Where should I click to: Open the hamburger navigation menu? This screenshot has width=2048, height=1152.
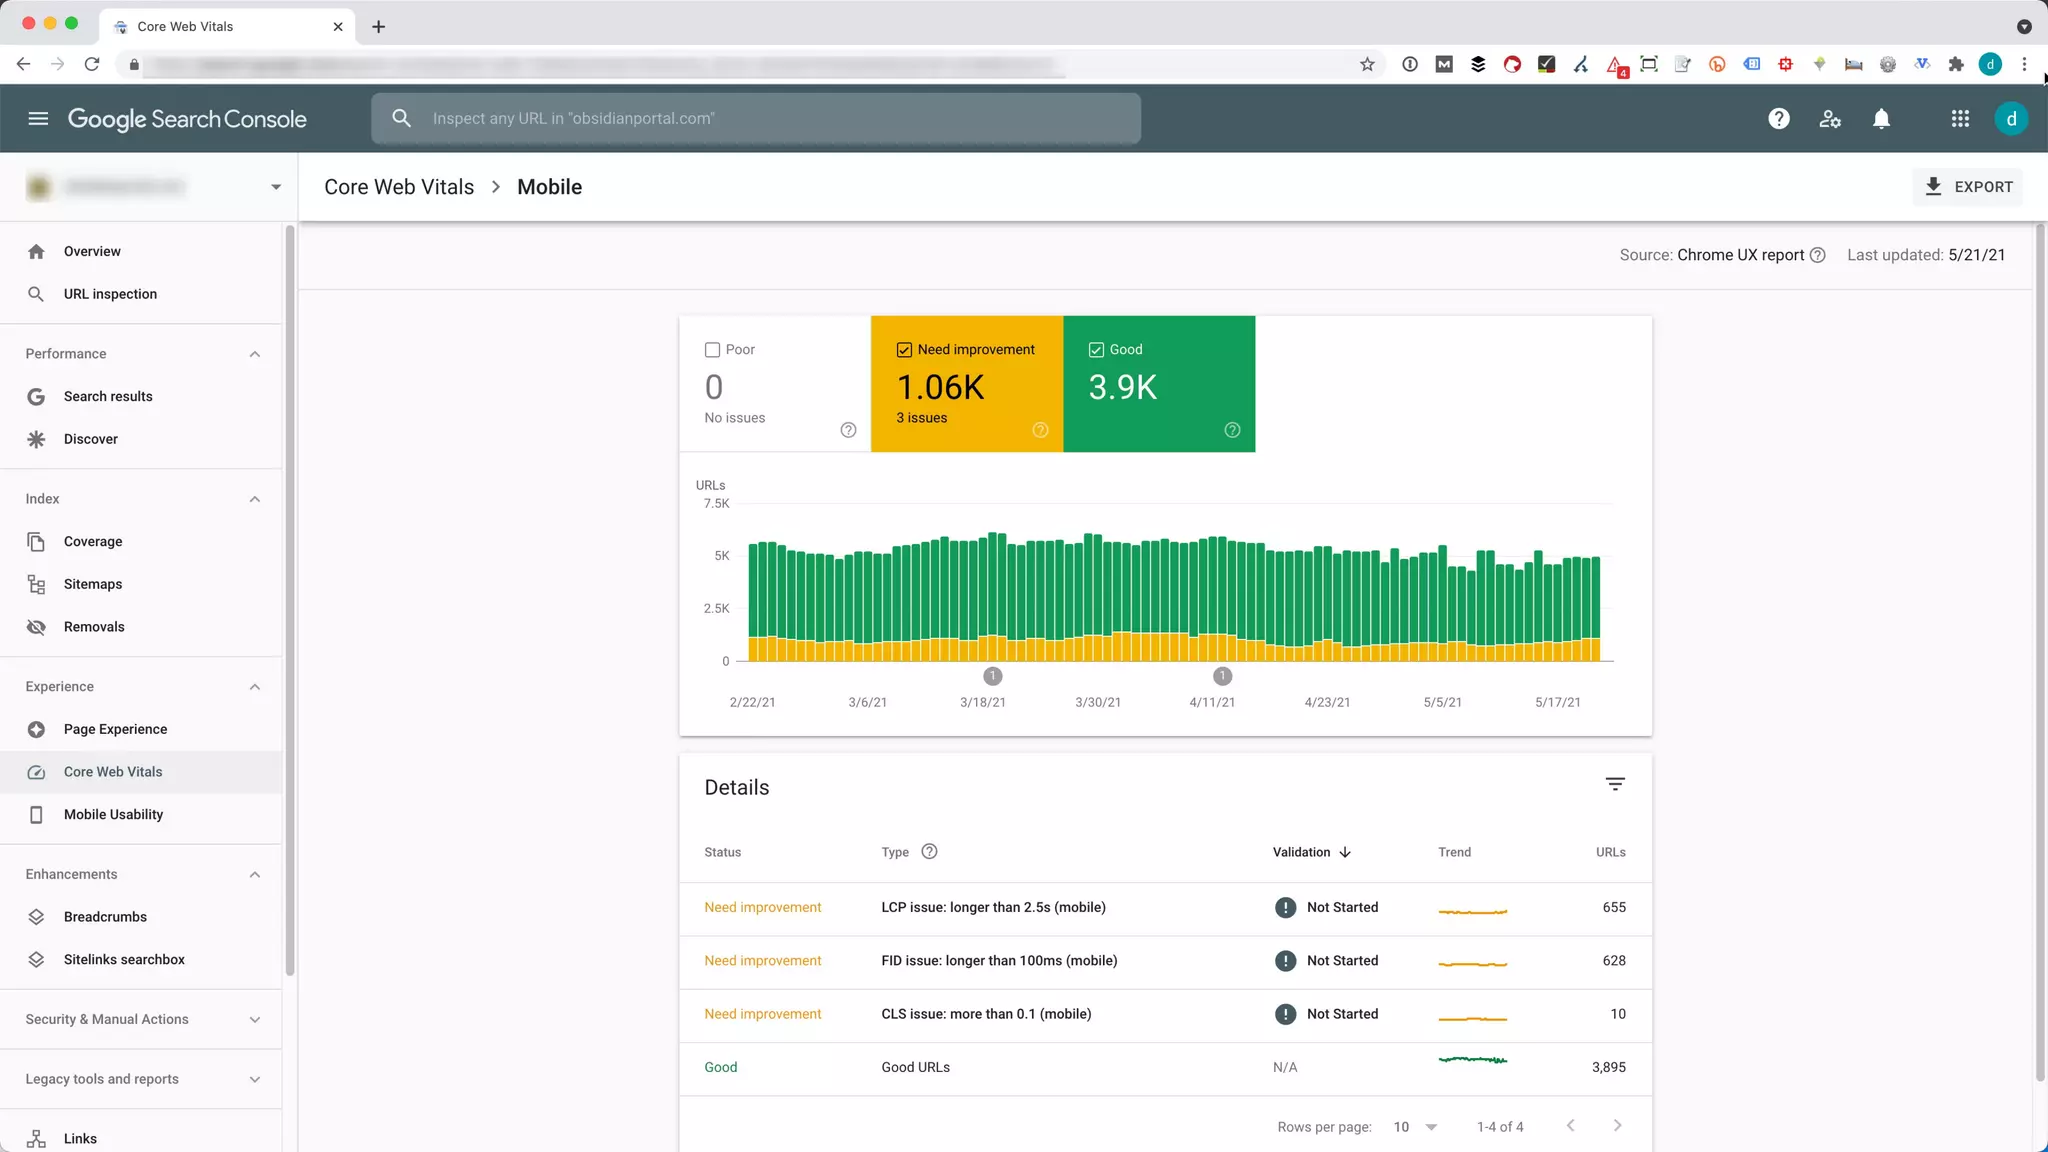pyautogui.click(x=38, y=119)
